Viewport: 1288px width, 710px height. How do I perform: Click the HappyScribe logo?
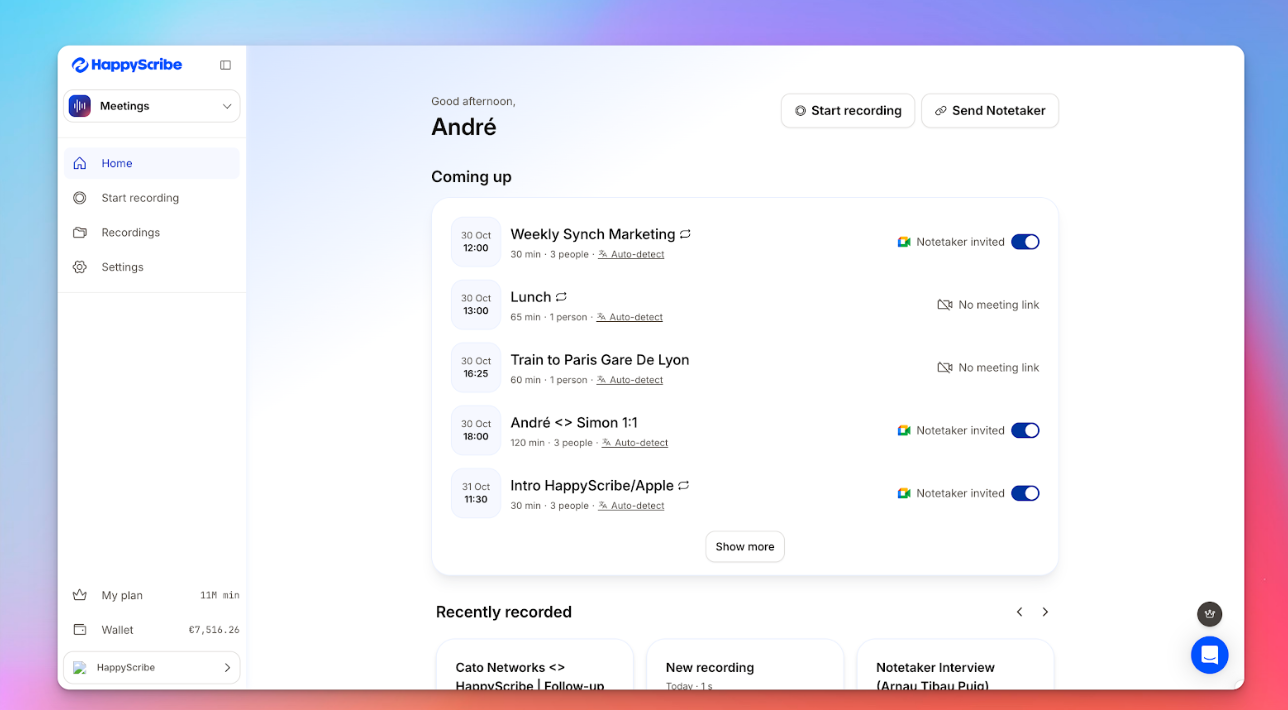pyautogui.click(x=126, y=64)
